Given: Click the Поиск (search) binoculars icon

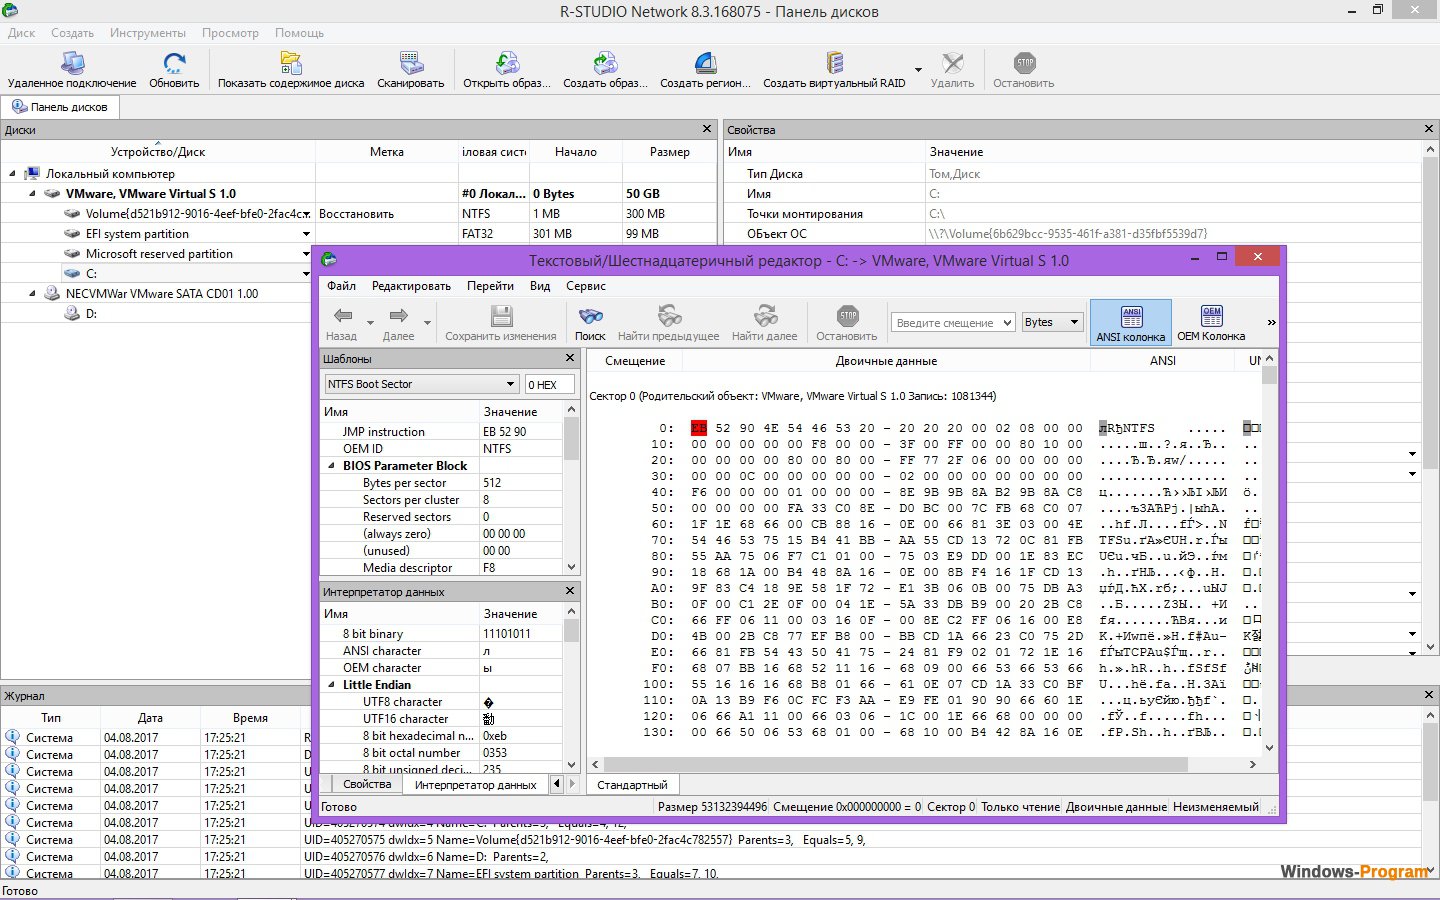Looking at the screenshot, I should pos(590,323).
